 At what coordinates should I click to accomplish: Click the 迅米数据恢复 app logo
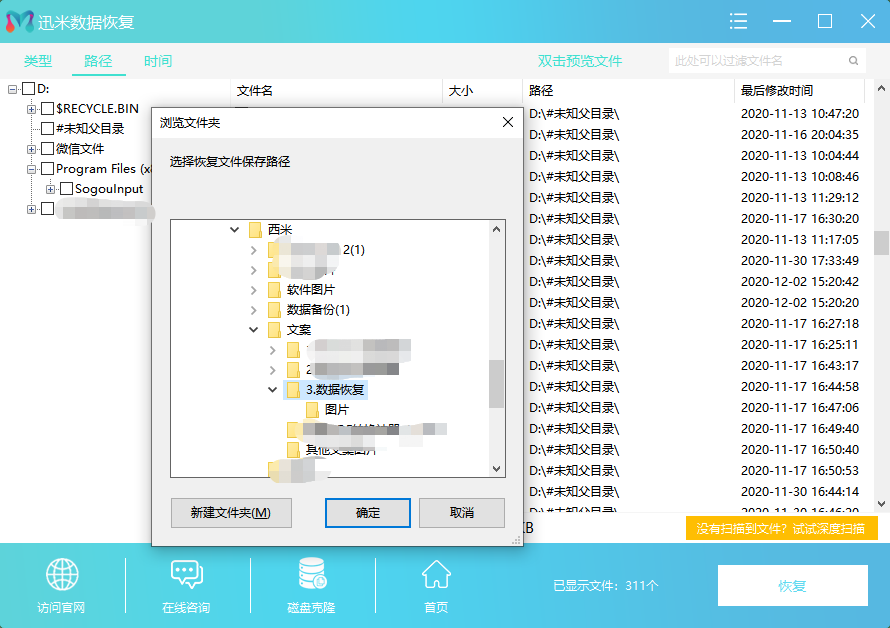tap(18, 21)
